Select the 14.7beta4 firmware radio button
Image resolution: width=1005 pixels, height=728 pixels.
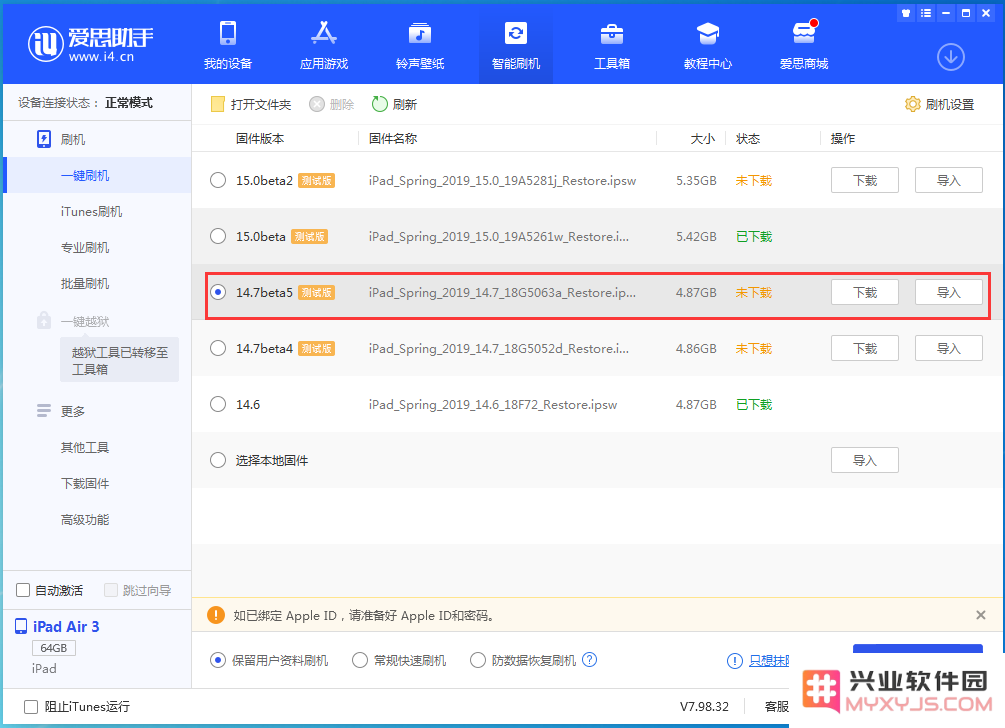[x=218, y=348]
